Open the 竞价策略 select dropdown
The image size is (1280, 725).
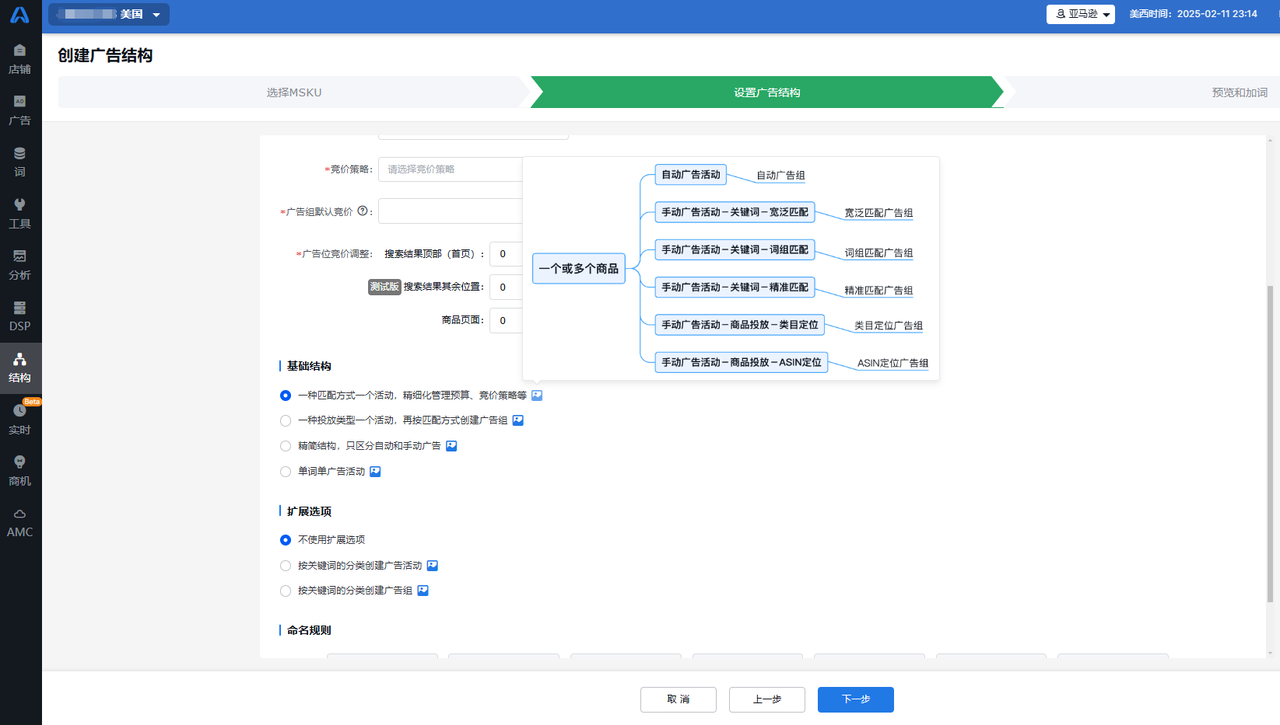pyautogui.click(x=450, y=169)
